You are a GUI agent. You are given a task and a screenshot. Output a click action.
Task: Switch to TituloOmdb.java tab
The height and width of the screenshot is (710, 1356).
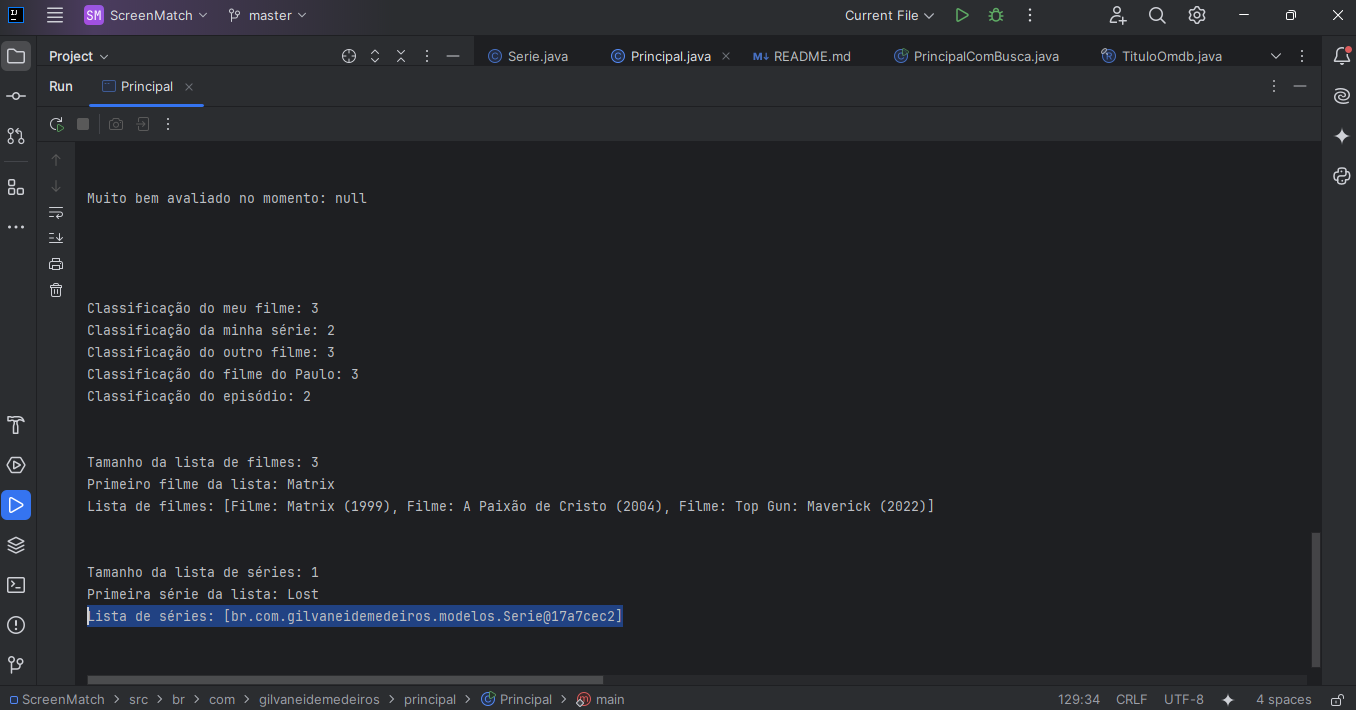(x=1161, y=56)
